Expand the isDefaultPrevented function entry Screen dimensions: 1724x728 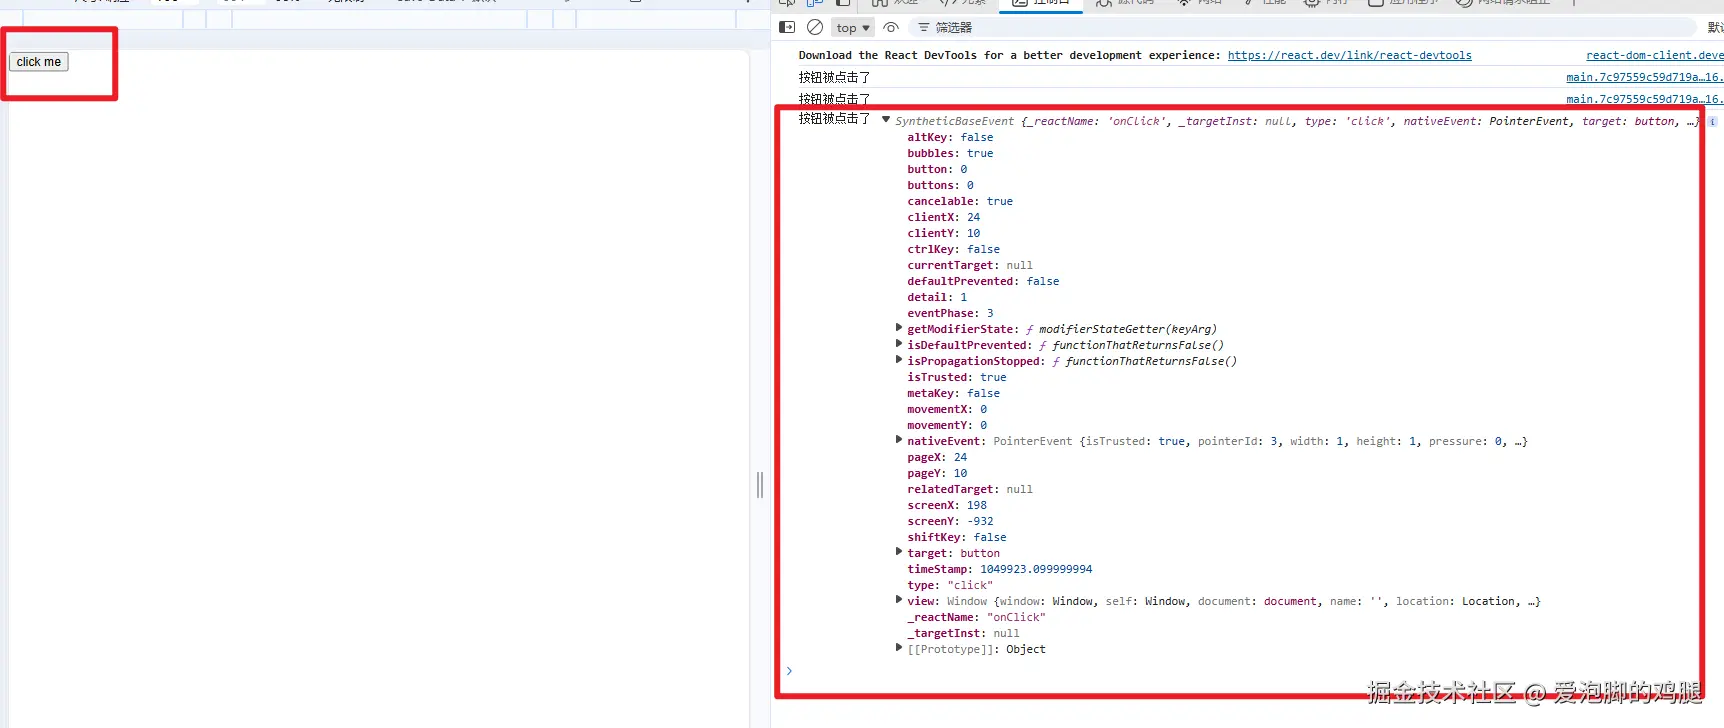pyautogui.click(x=899, y=344)
